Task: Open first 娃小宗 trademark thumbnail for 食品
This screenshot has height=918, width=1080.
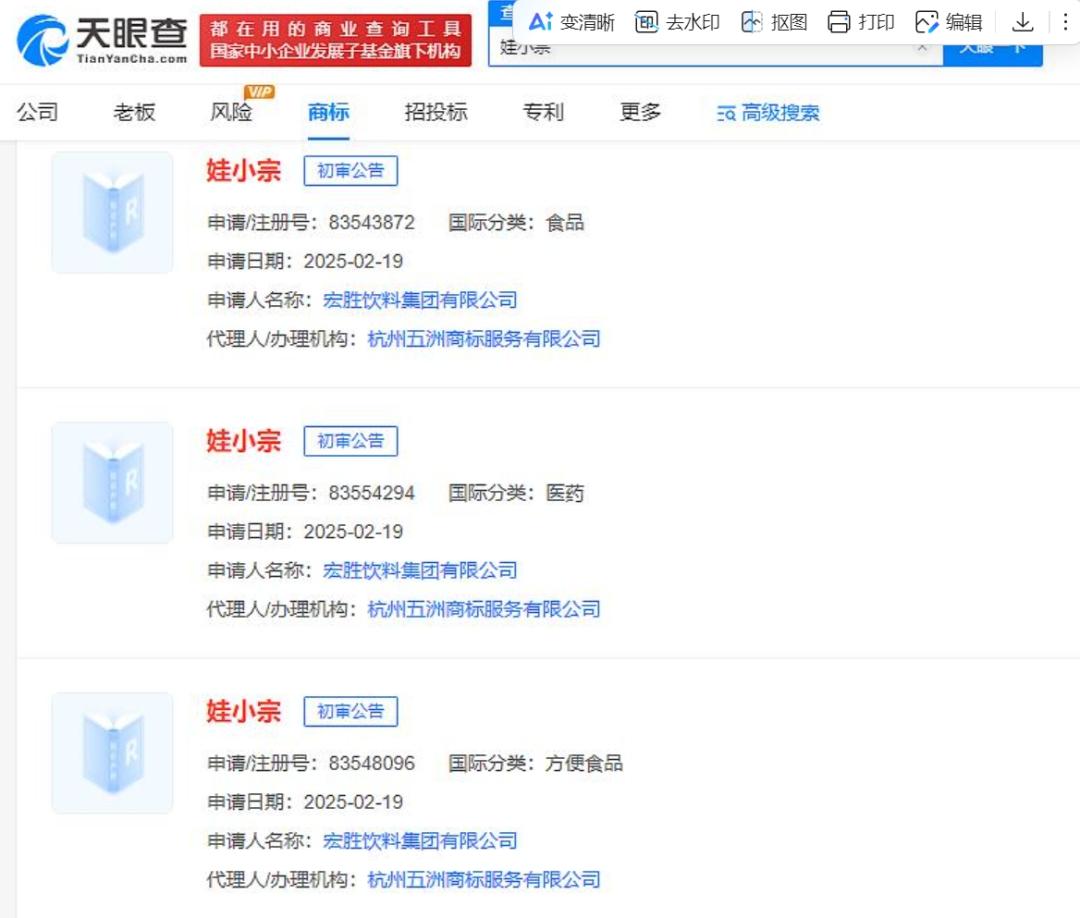Action: coord(112,212)
